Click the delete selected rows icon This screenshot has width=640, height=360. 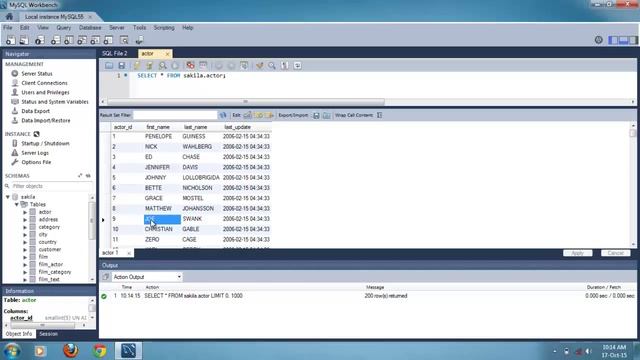point(270,115)
